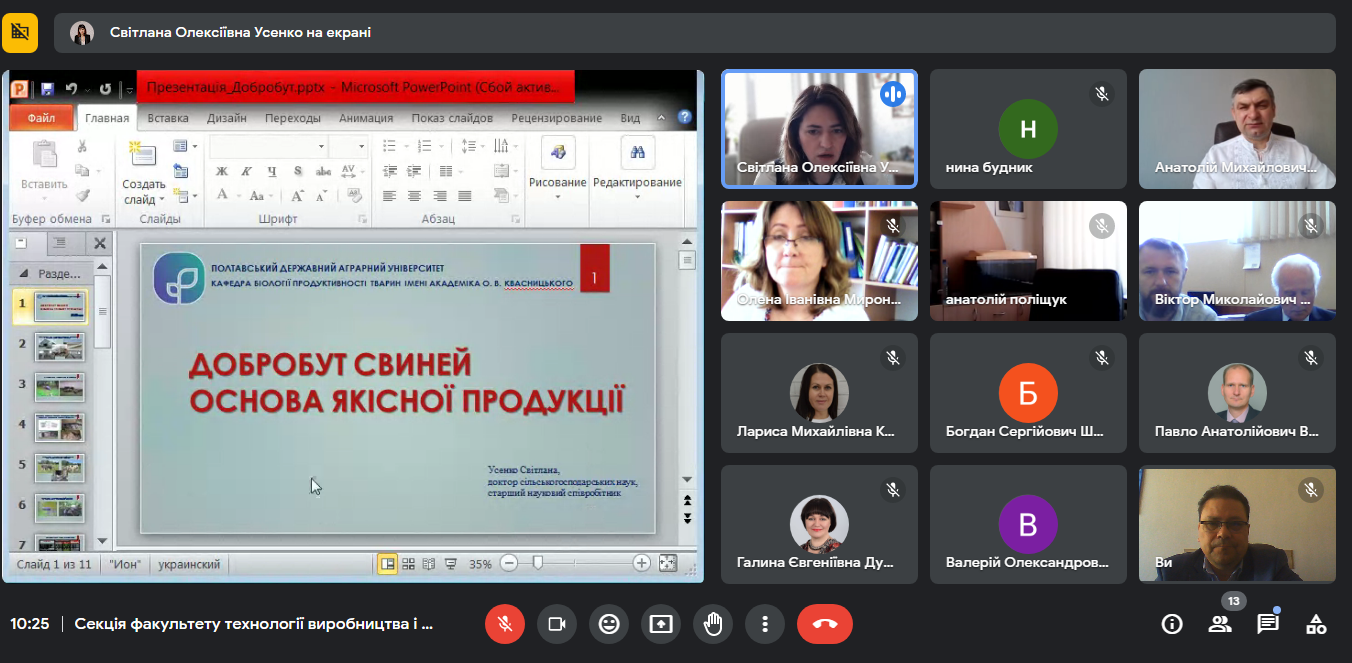This screenshot has width=1352, height=663.
Task: Open the Meet reactions emoji button
Action: pos(609,624)
